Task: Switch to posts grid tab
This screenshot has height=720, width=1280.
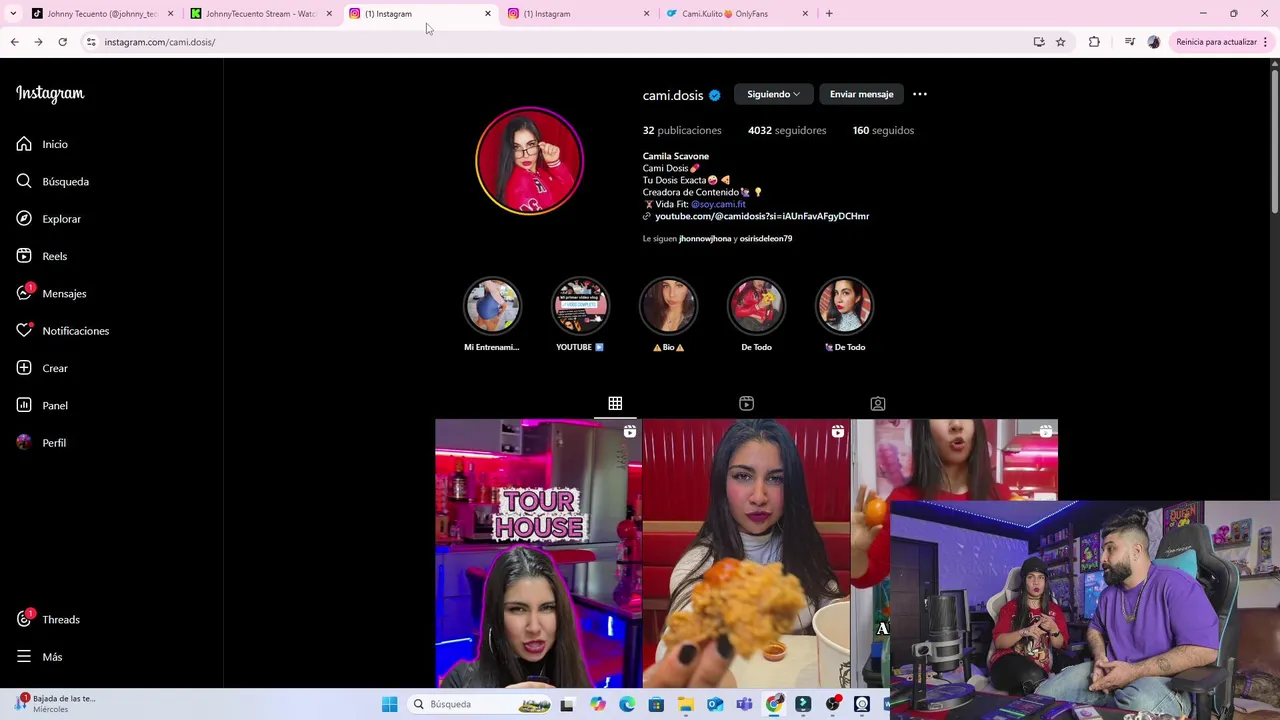Action: pyautogui.click(x=615, y=403)
